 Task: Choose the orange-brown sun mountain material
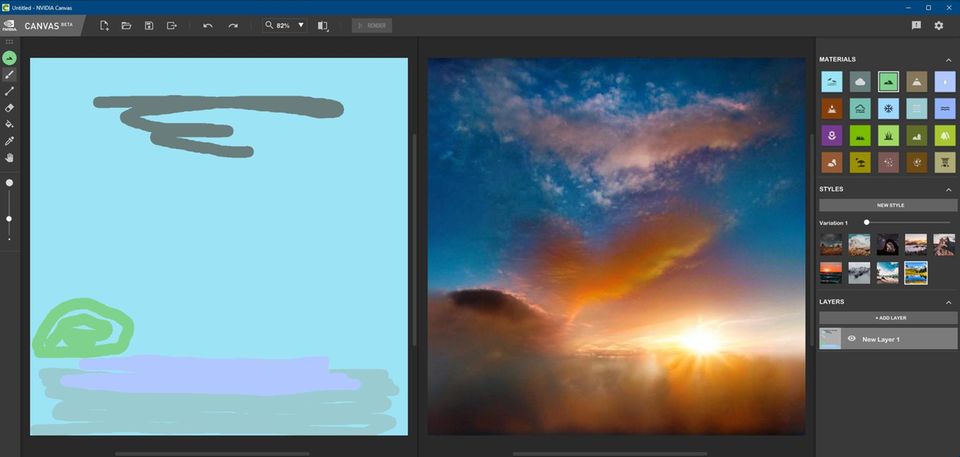(x=831, y=108)
